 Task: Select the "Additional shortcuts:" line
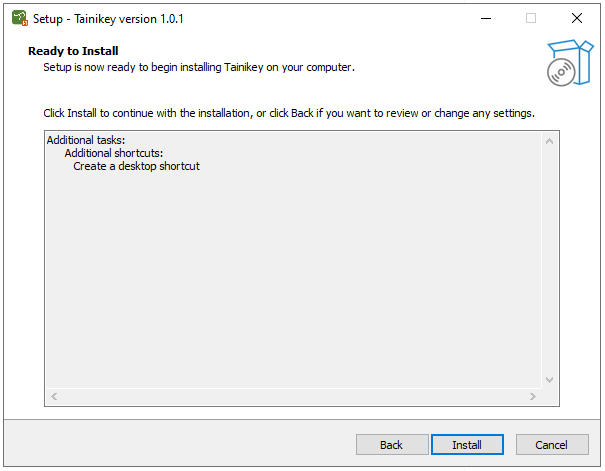coord(113,153)
